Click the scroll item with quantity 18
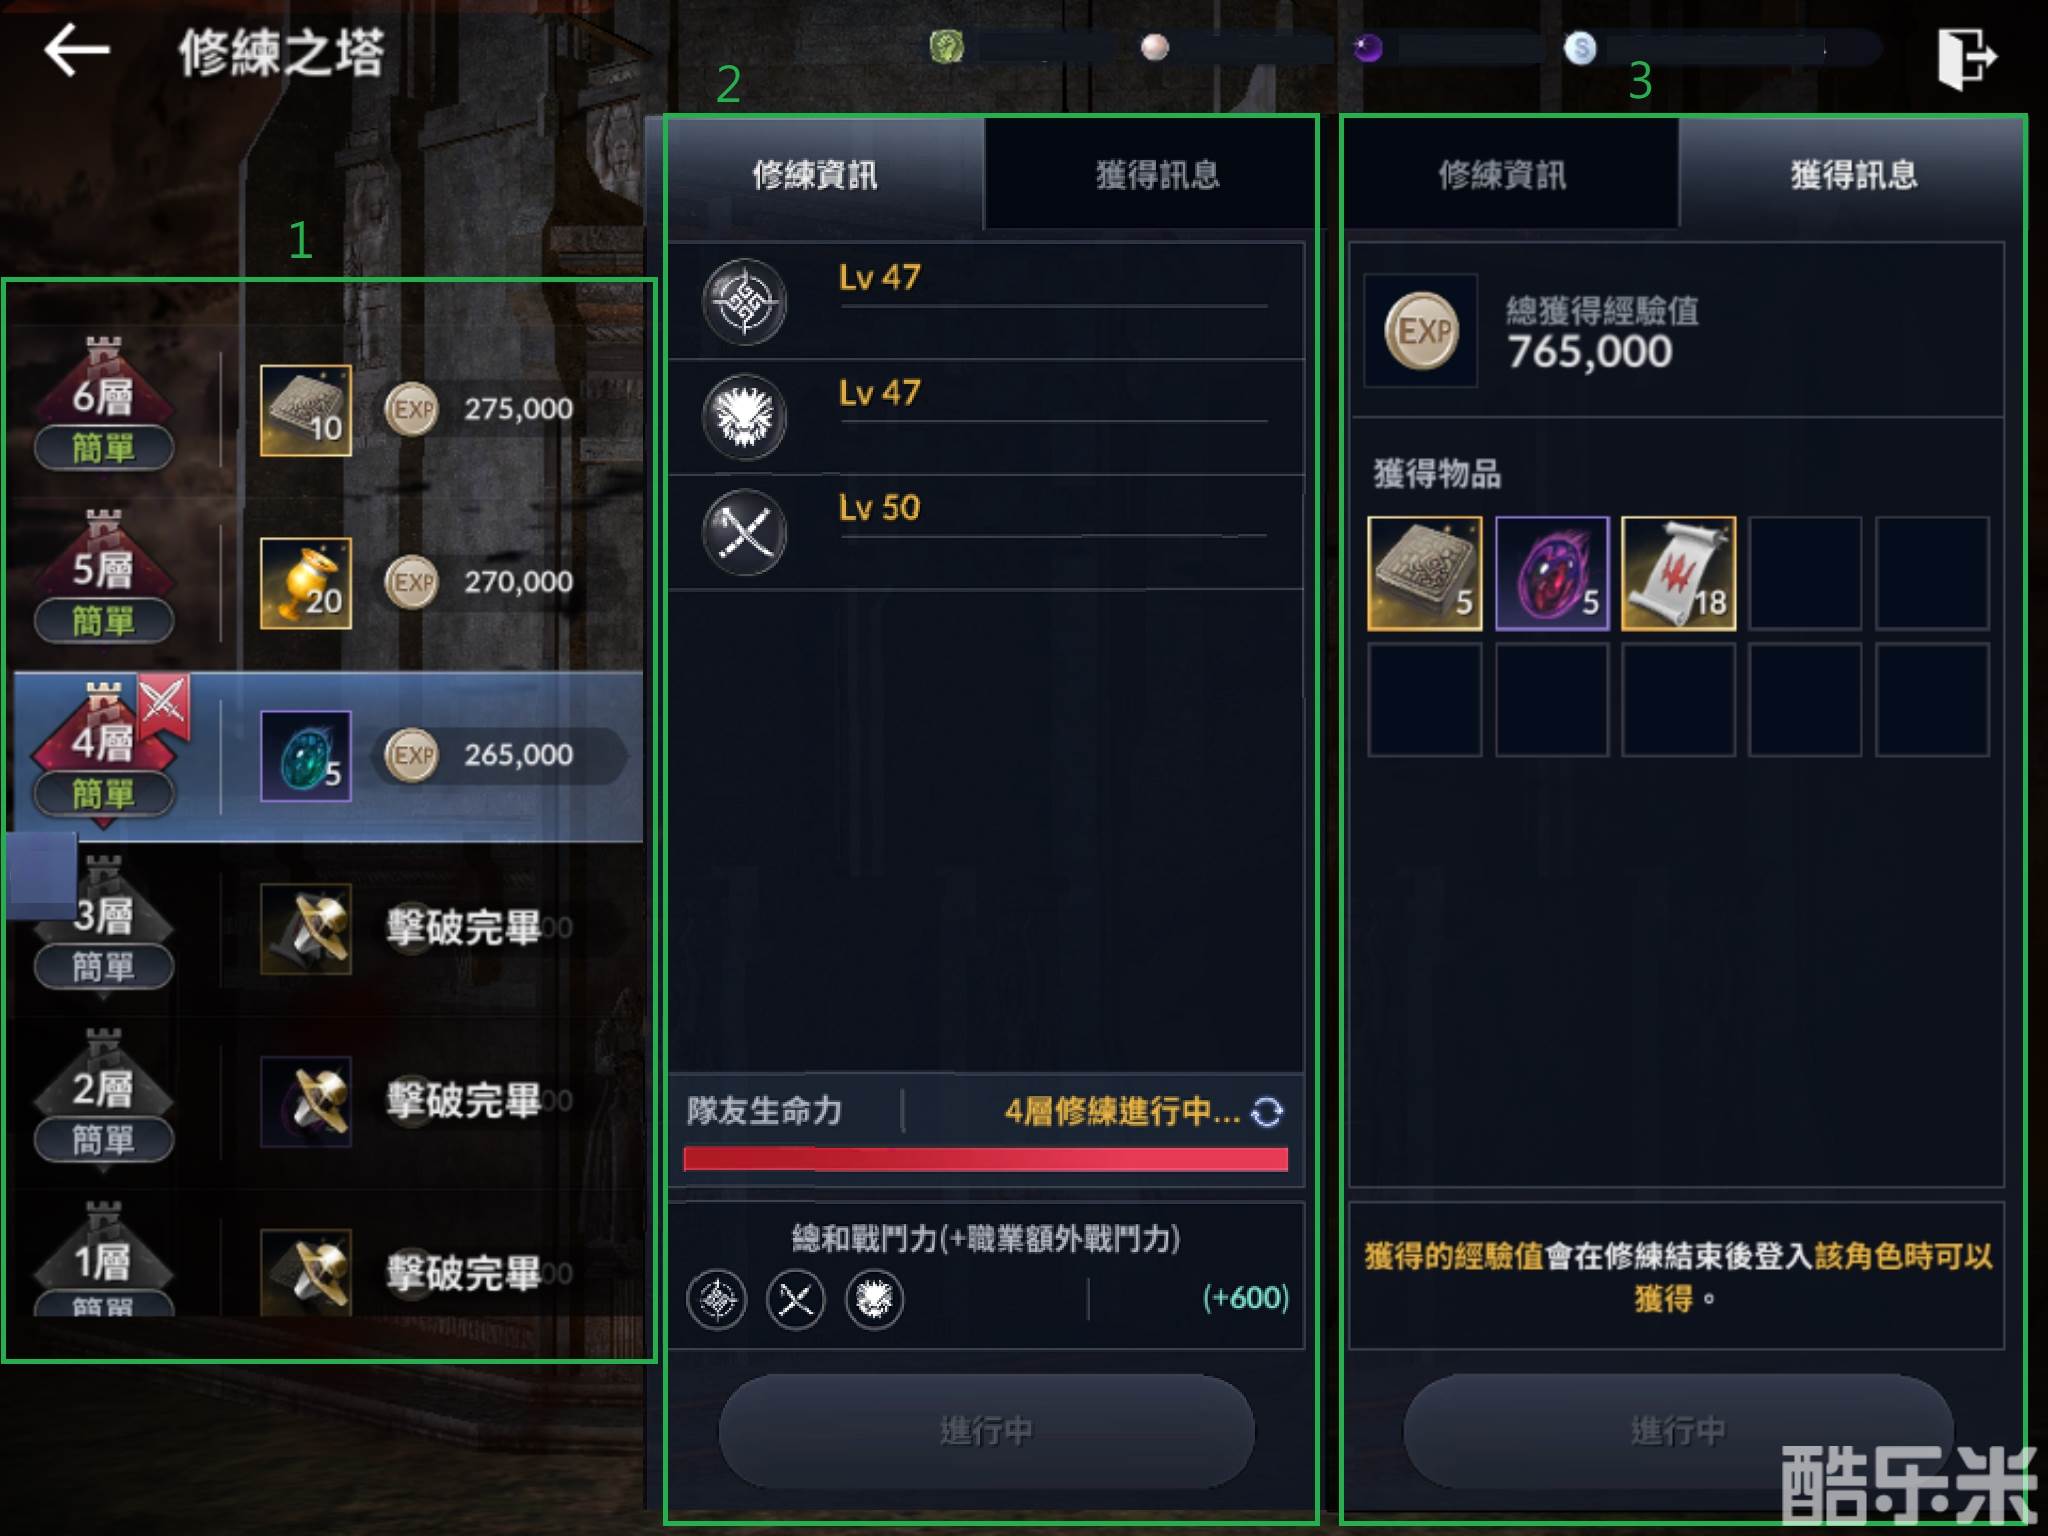This screenshot has height=1536, width=2048. point(1678,573)
